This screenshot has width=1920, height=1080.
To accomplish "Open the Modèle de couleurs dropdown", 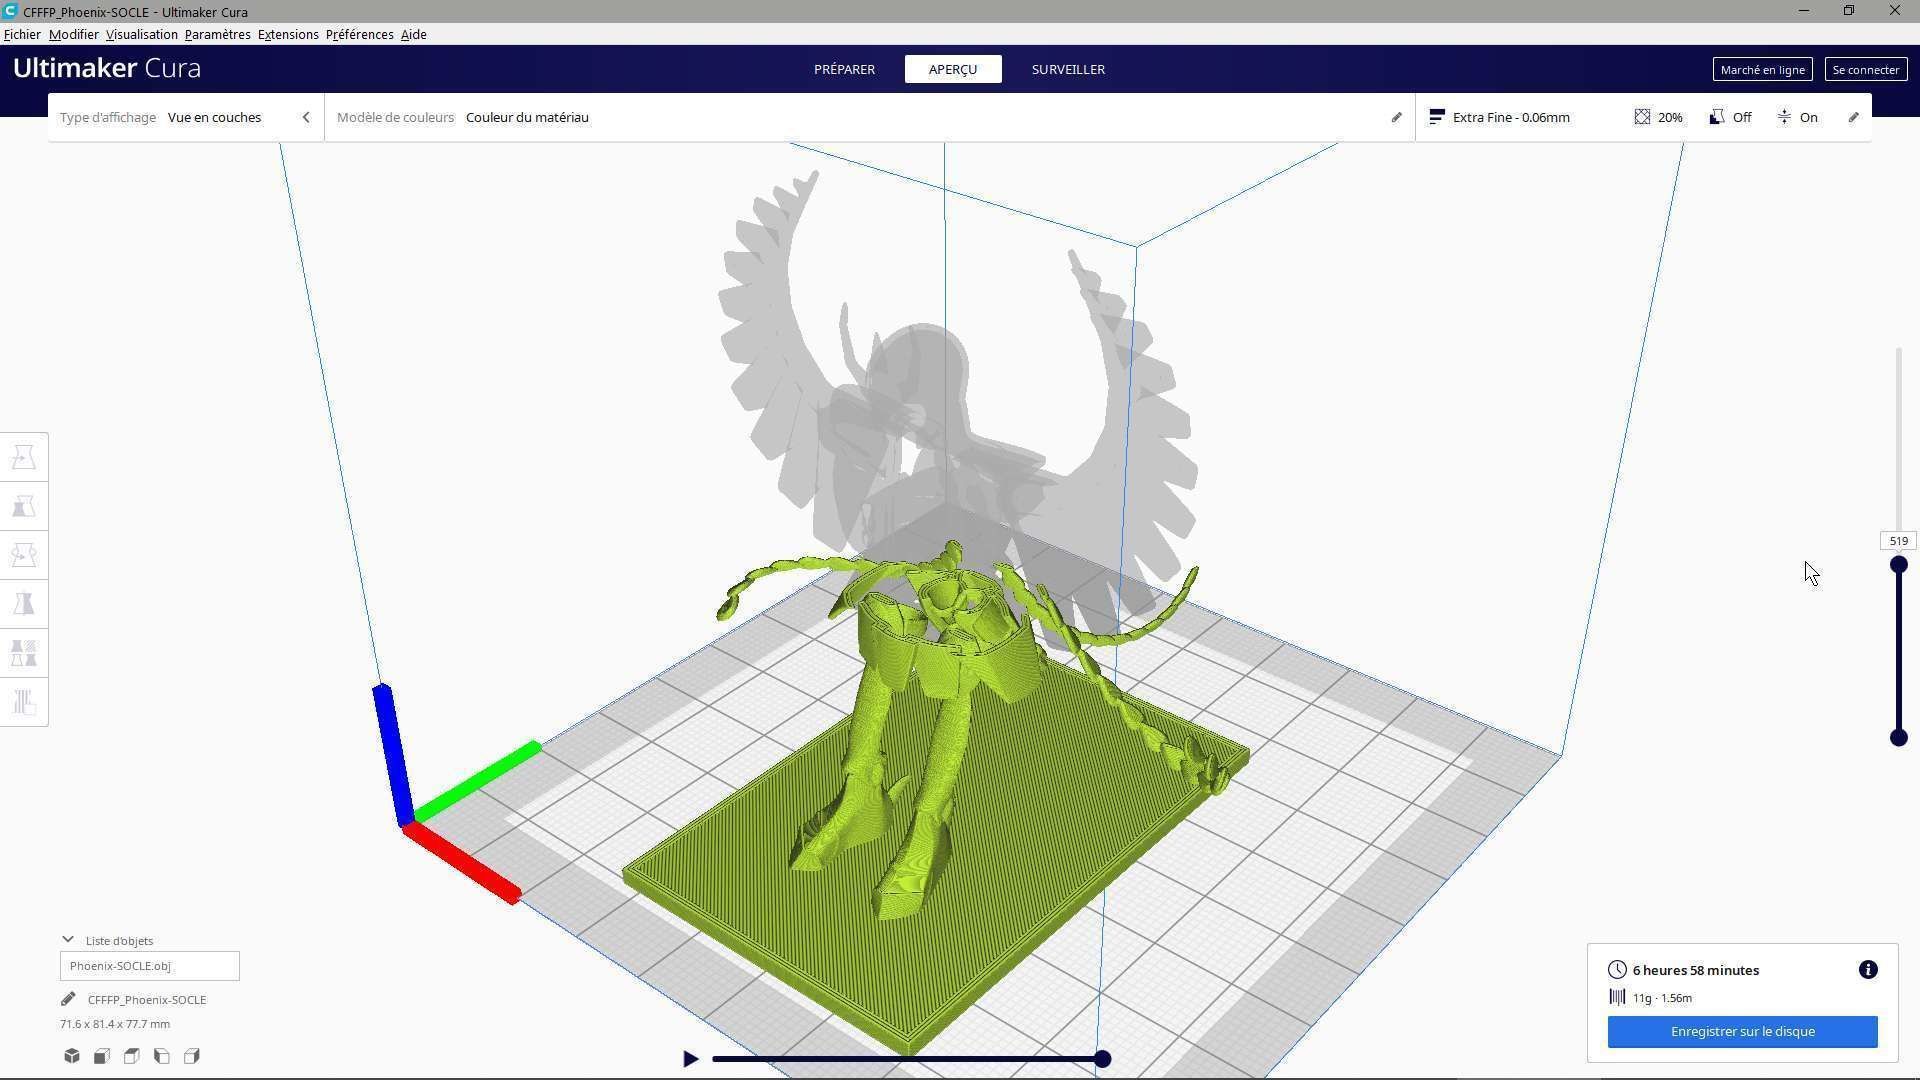I will click(x=870, y=117).
